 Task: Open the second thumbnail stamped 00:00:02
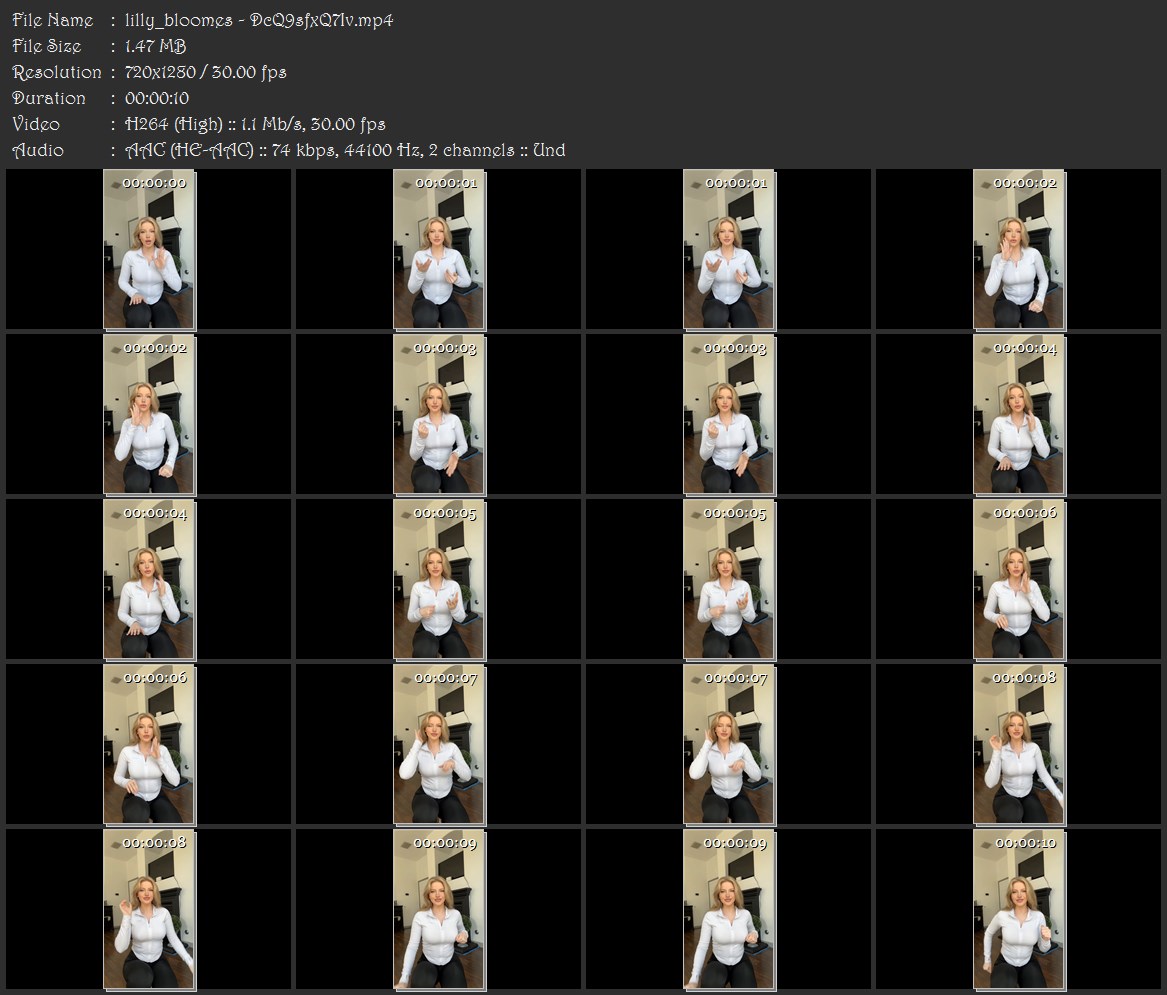(149, 415)
